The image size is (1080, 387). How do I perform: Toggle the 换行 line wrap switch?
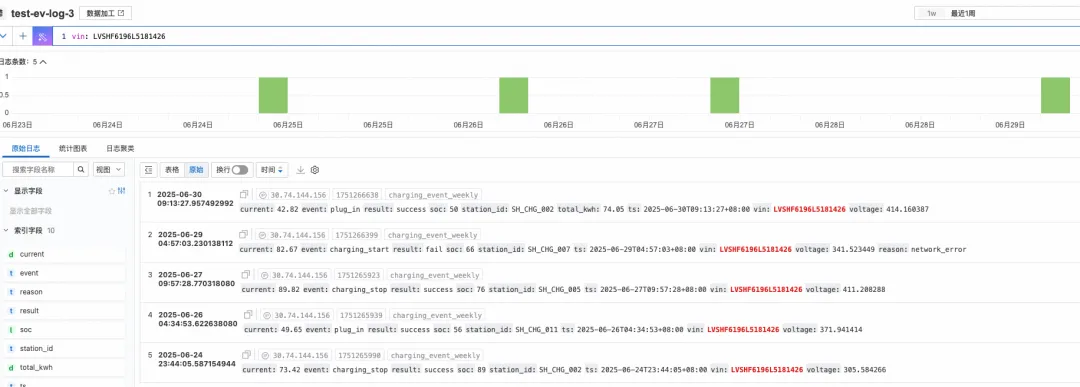point(240,170)
